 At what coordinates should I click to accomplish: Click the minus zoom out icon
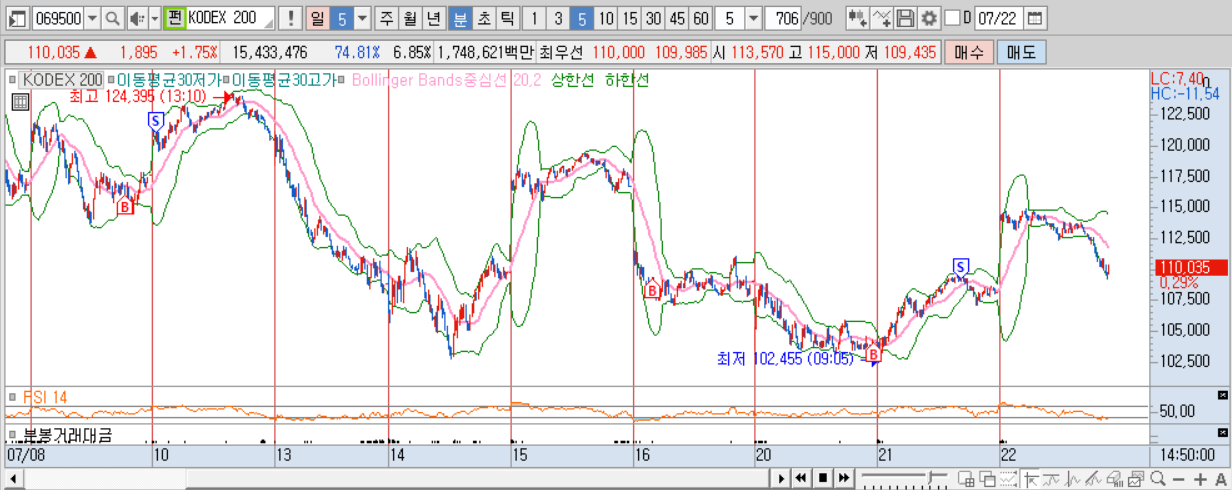click(1178, 478)
